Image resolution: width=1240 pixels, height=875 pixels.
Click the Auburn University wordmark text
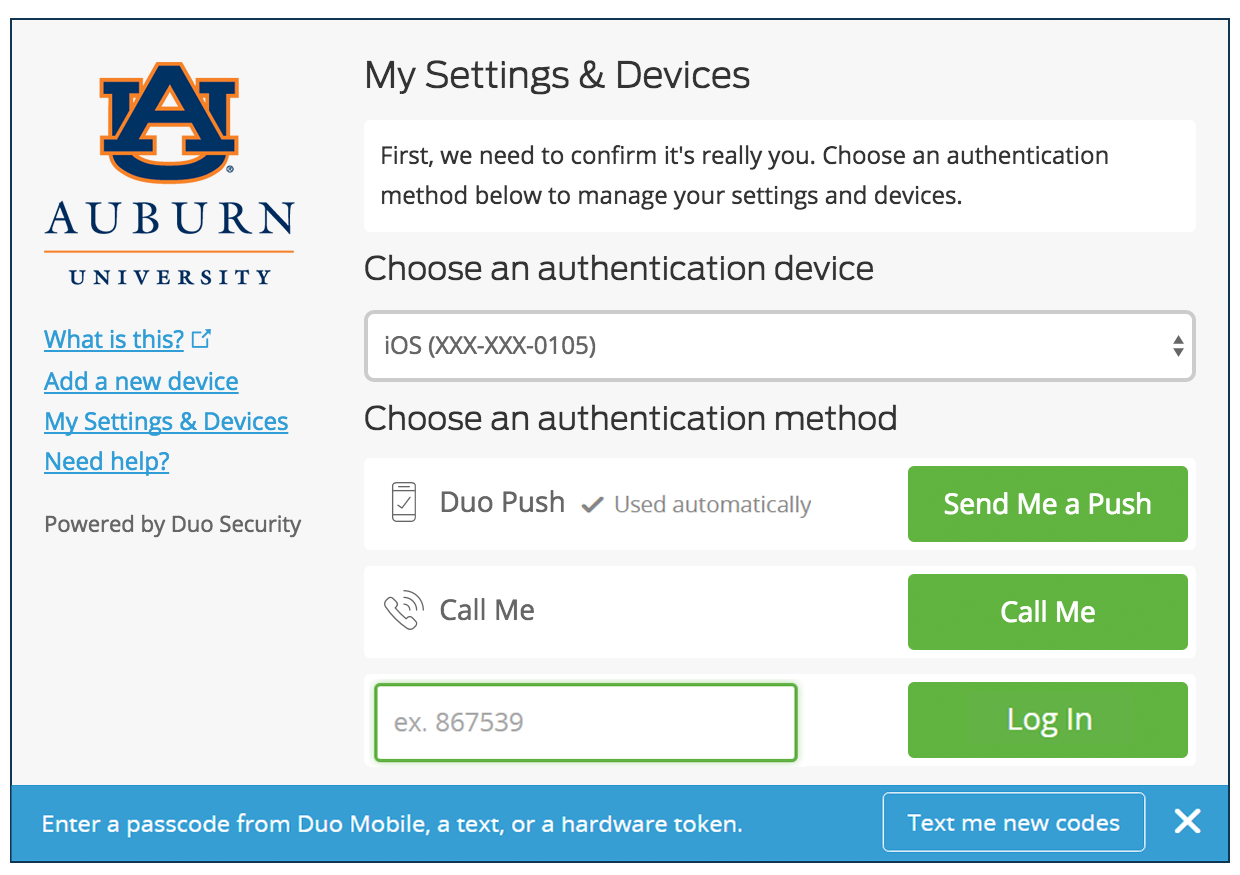click(169, 240)
